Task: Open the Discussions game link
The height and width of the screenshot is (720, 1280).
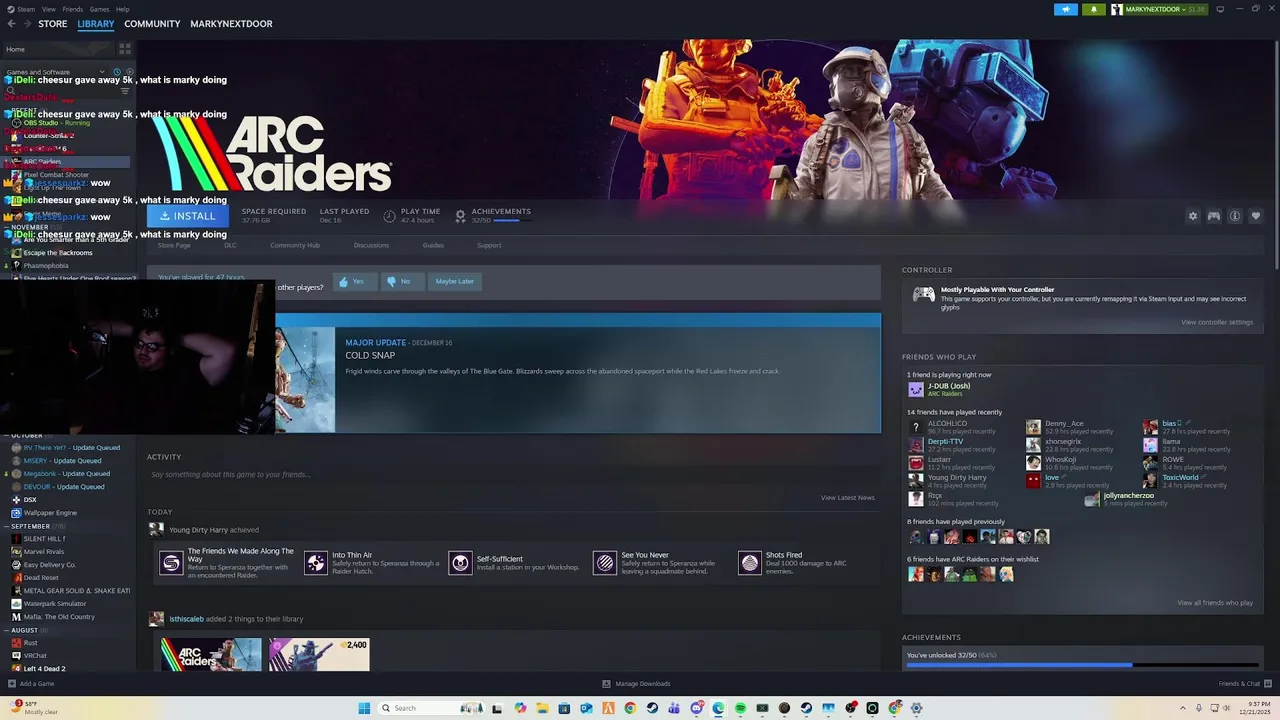Action: [371, 245]
